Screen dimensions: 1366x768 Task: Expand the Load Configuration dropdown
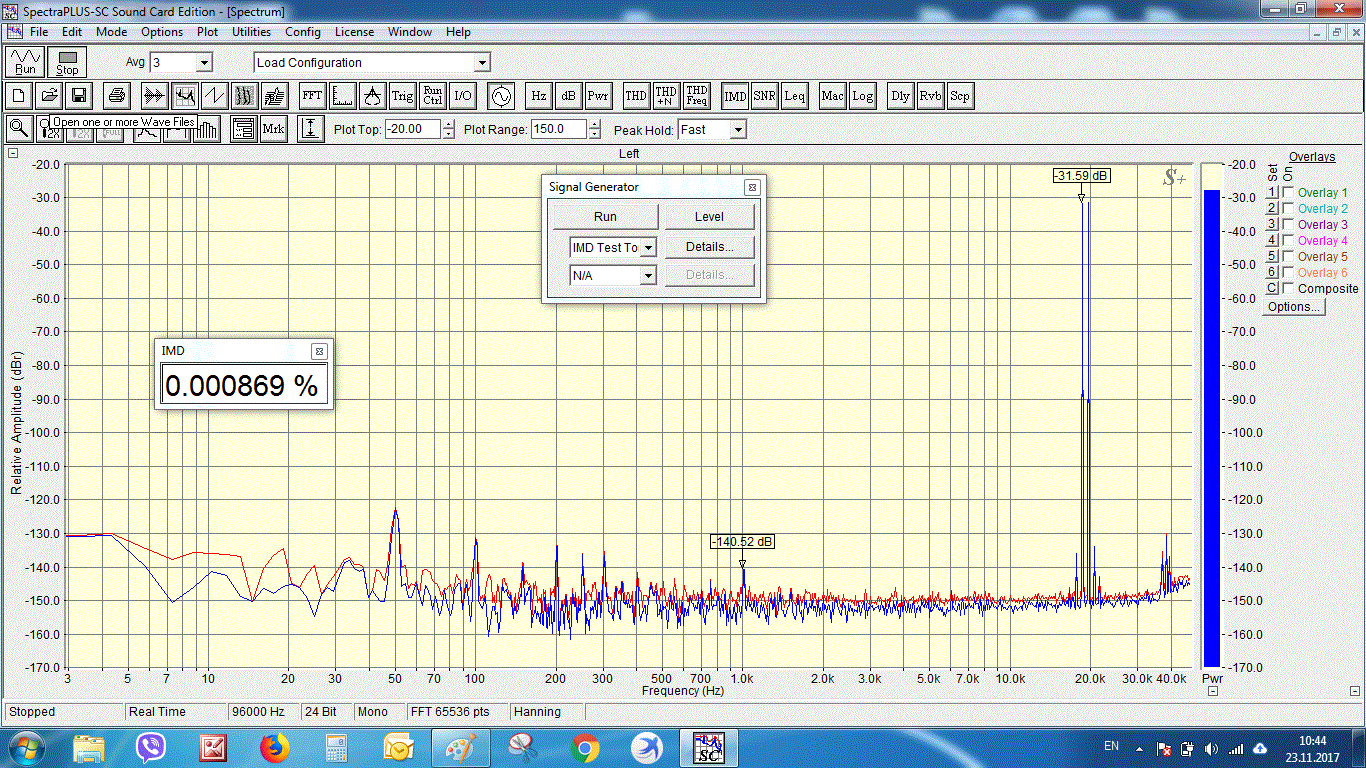(482, 63)
